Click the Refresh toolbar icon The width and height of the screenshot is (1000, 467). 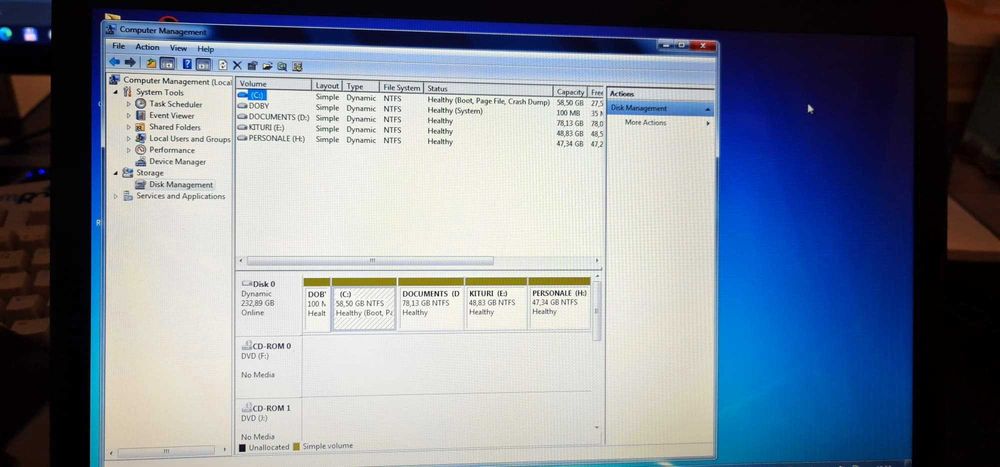pyautogui.click(x=223, y=64)
